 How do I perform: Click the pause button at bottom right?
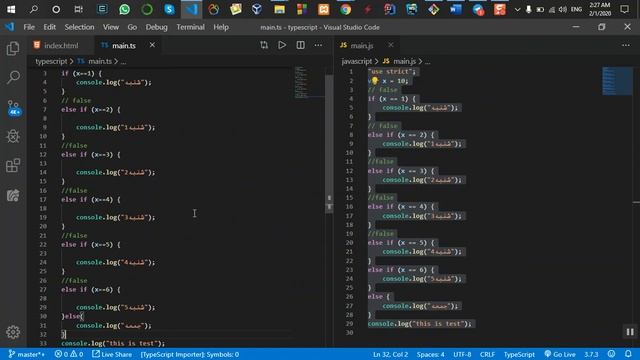coord(630,332)
